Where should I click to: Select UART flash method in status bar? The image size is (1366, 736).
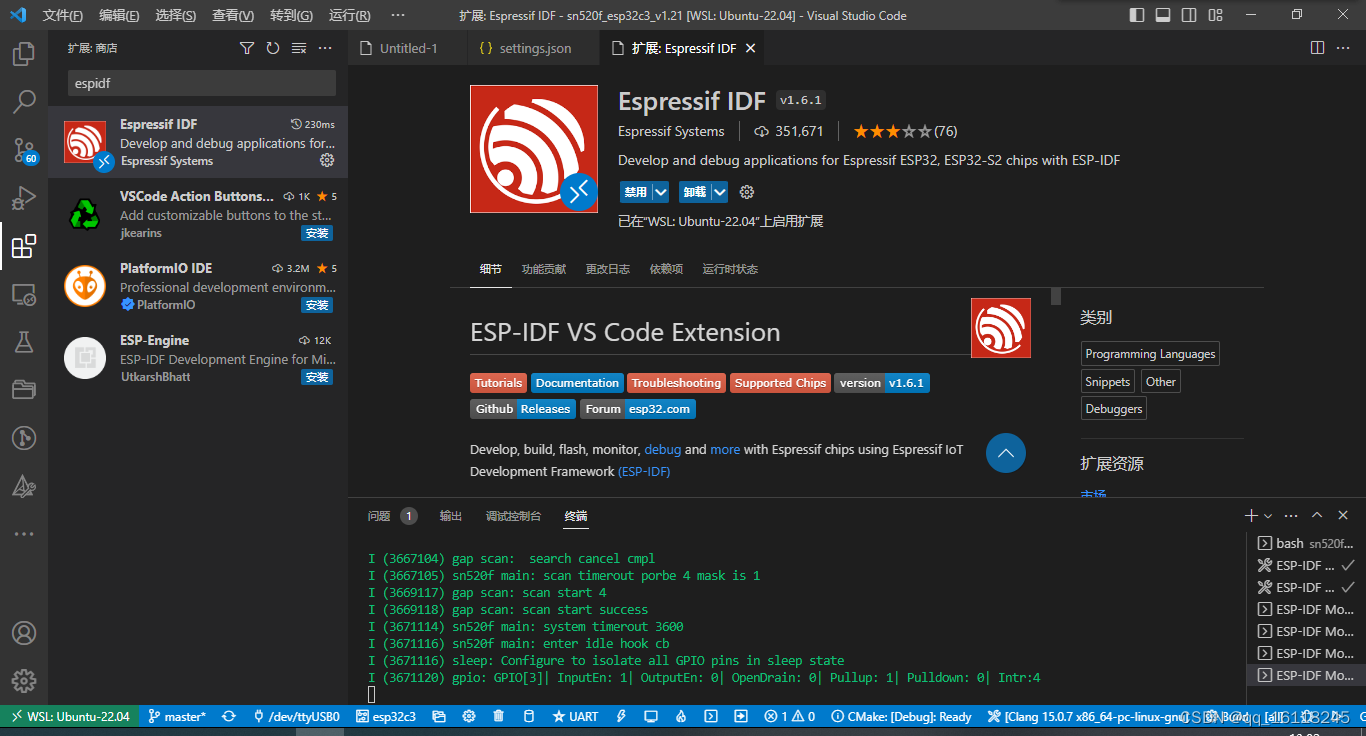tap(575, 716)
